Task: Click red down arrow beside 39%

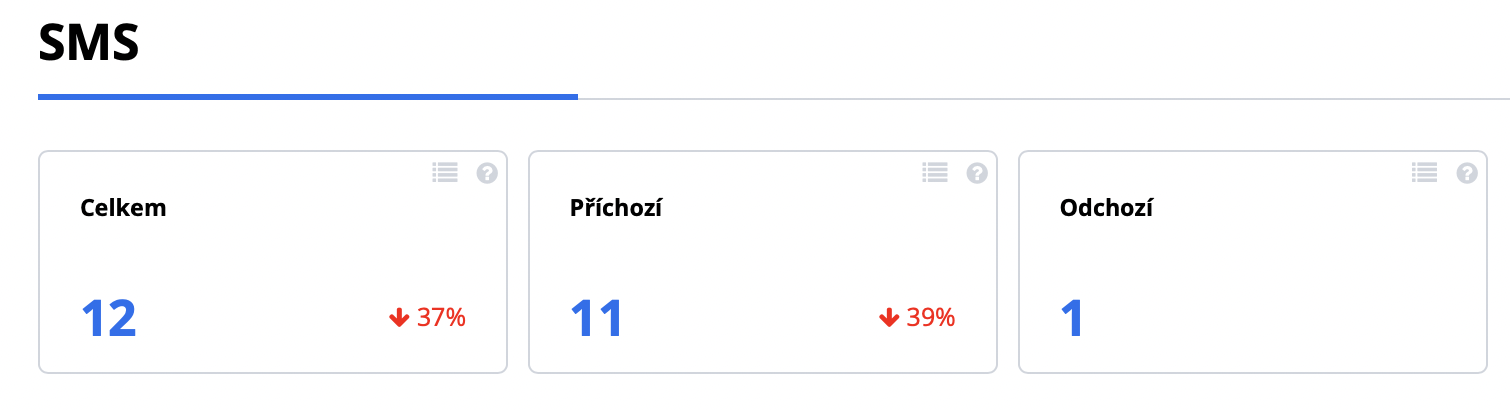Action: pos(889,319)
